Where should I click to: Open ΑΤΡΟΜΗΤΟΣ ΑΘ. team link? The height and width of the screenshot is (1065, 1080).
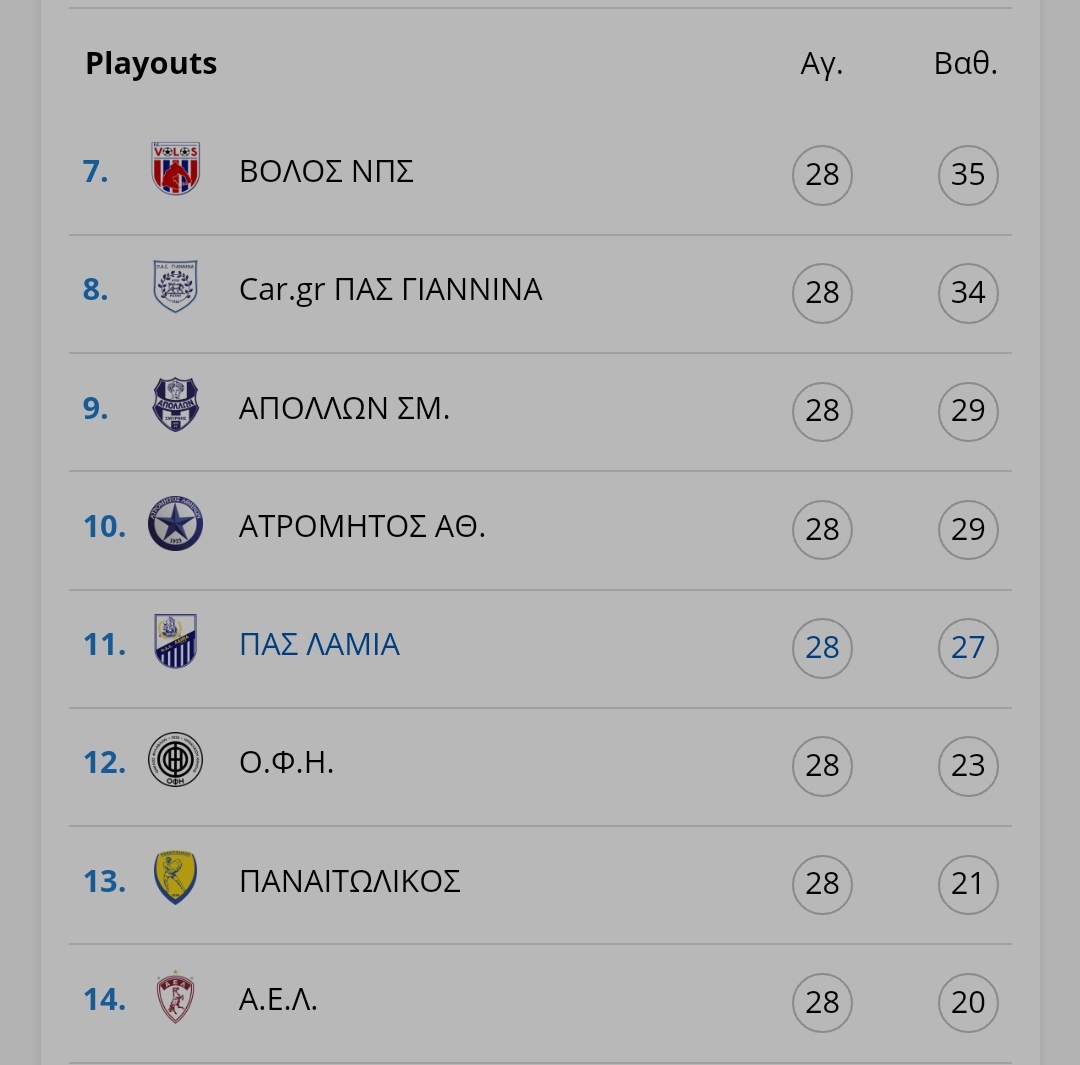pos(362,527)
